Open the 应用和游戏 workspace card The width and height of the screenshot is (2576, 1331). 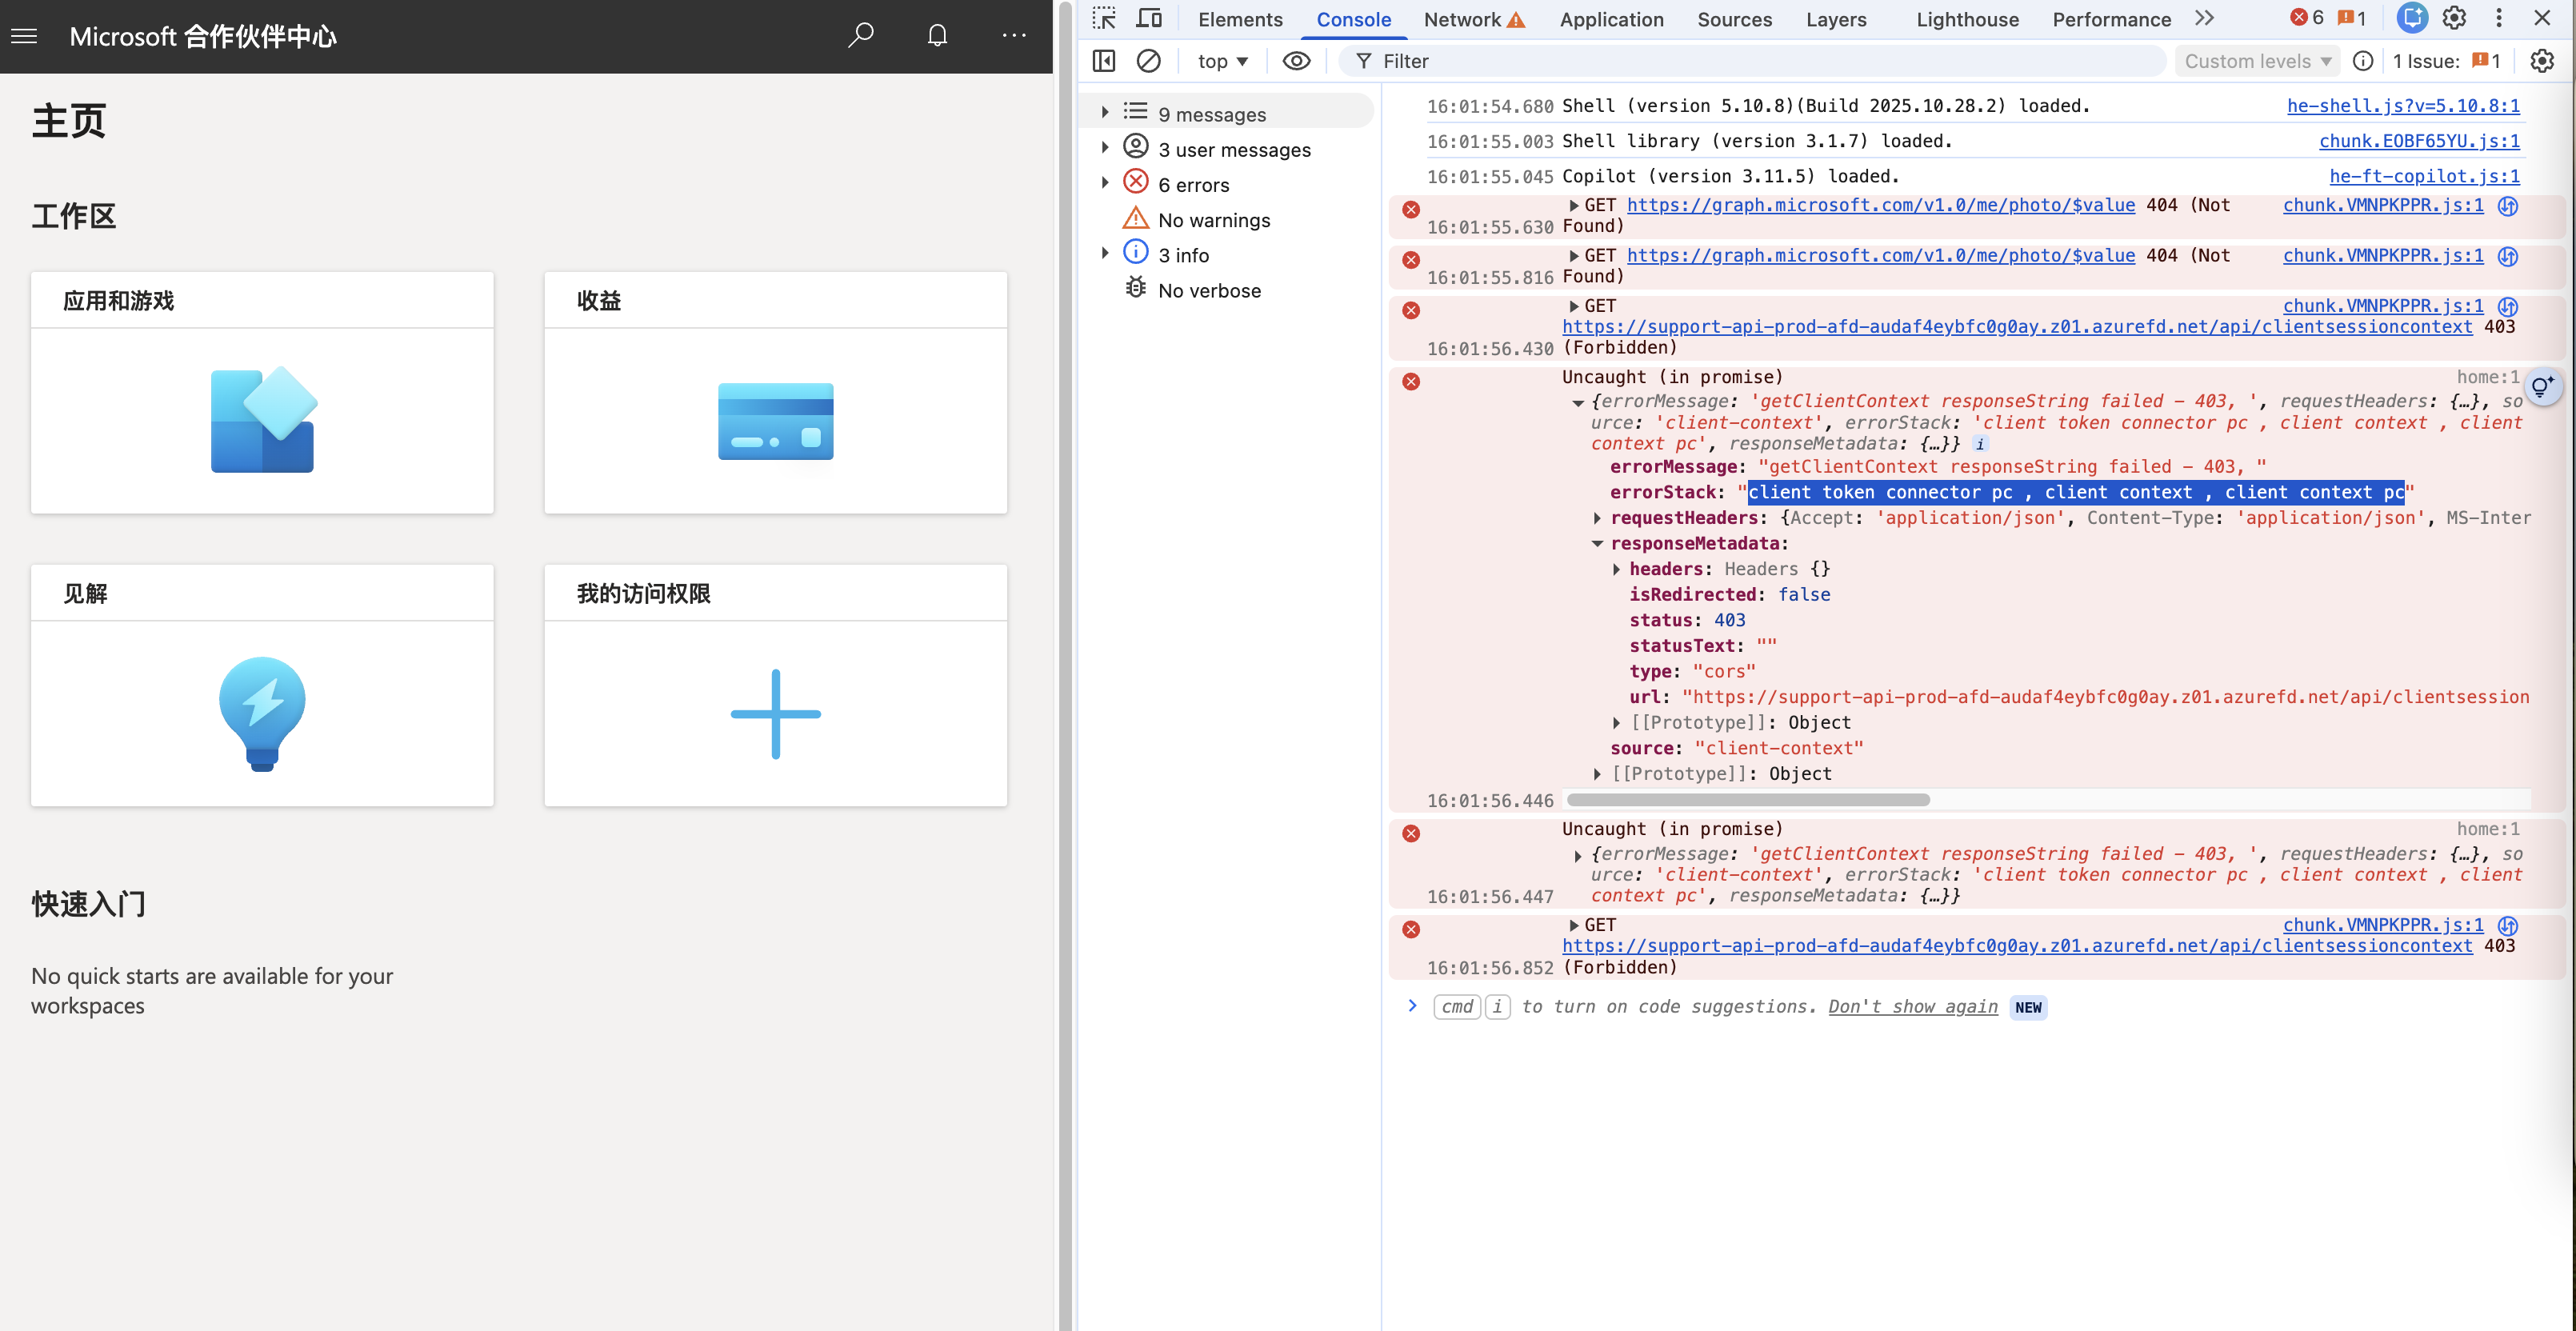(262, 392)
